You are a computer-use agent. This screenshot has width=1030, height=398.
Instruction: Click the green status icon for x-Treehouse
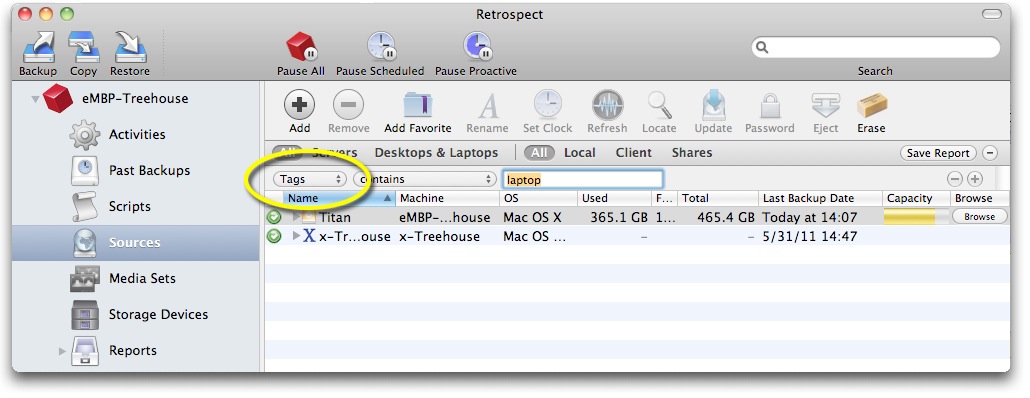[274, 236]
